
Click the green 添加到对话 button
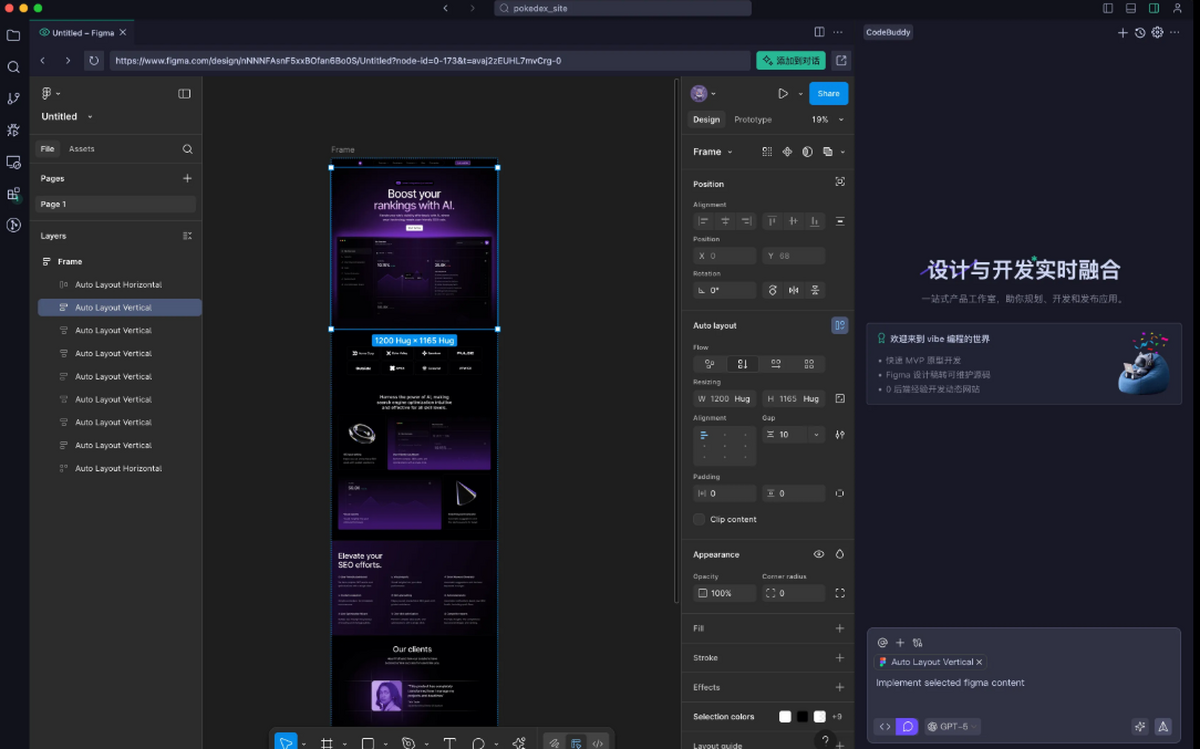[x=790, y=60]
